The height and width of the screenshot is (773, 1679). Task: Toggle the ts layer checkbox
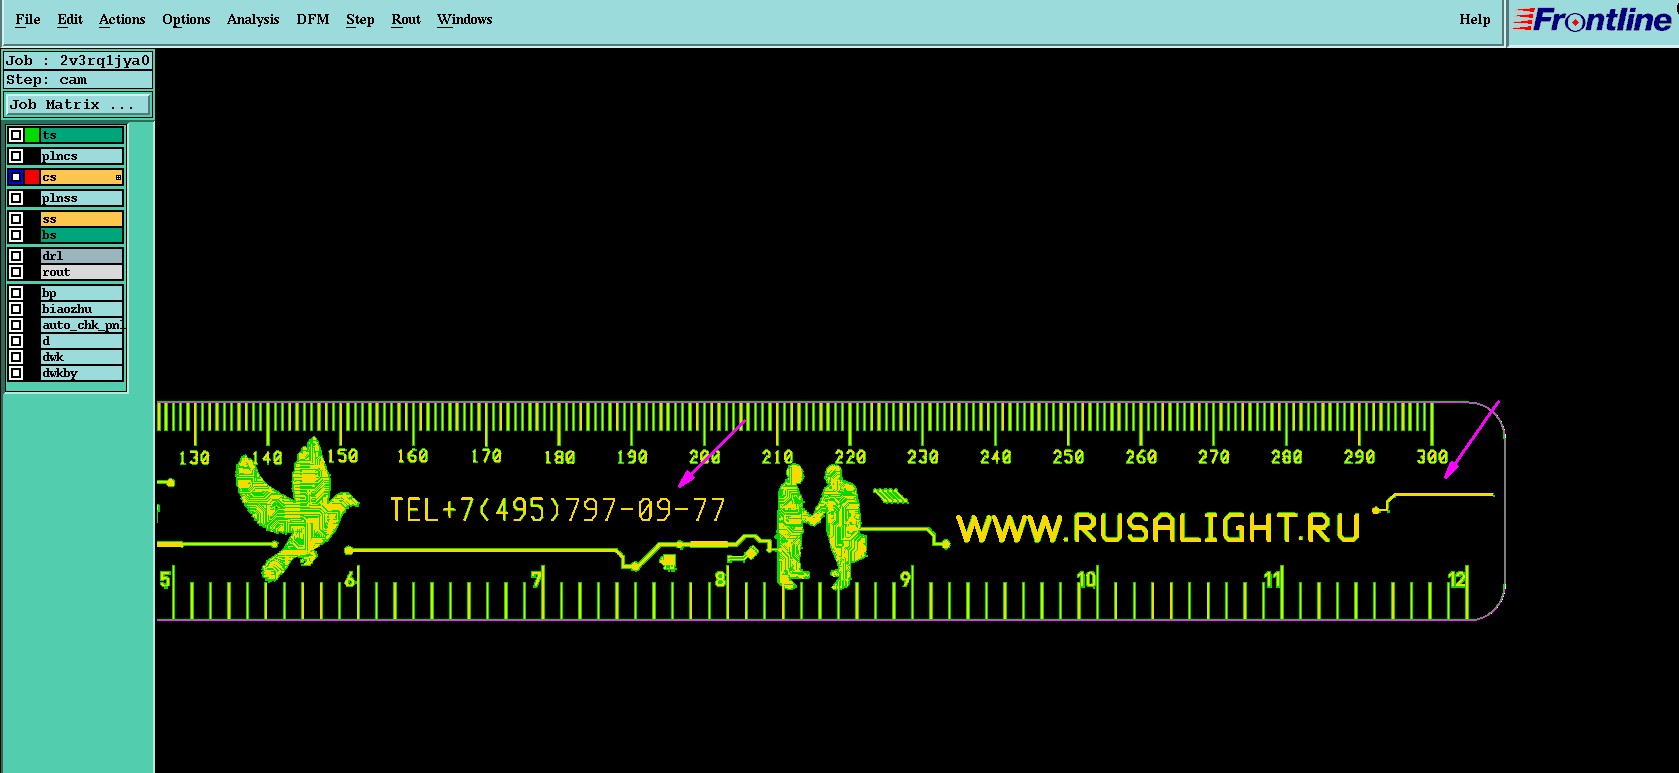(x=16, y=135)
